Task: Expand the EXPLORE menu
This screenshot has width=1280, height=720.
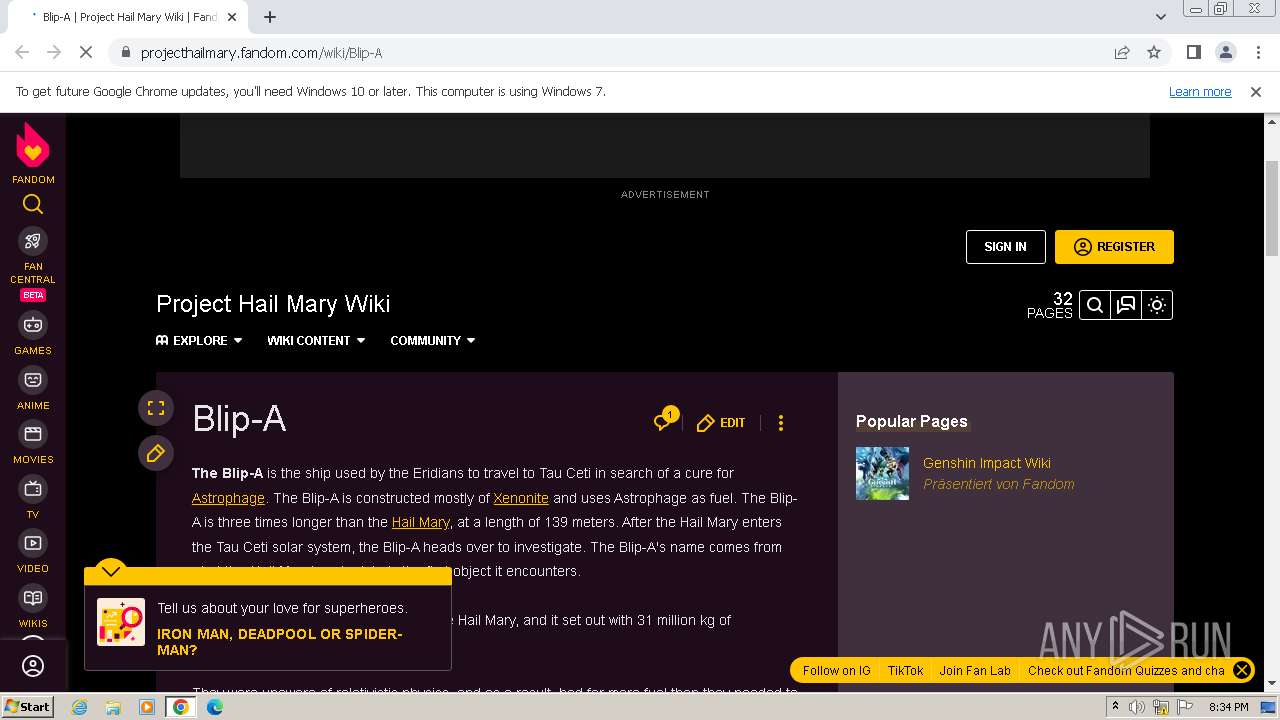Action: pos(199,340)
